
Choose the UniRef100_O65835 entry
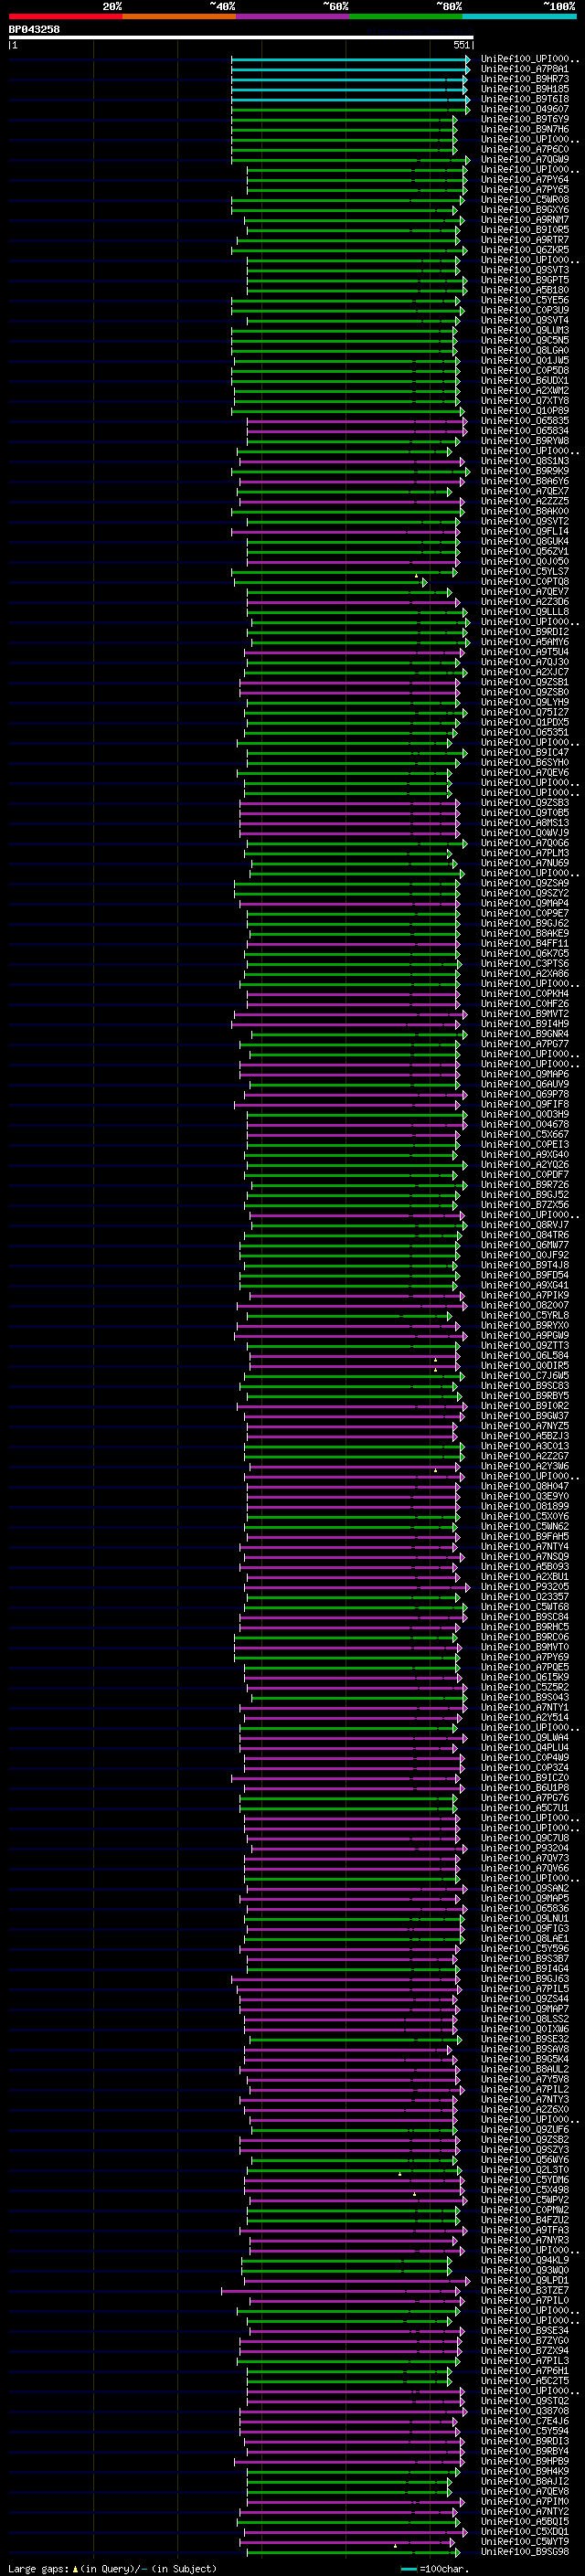(525, 421)
